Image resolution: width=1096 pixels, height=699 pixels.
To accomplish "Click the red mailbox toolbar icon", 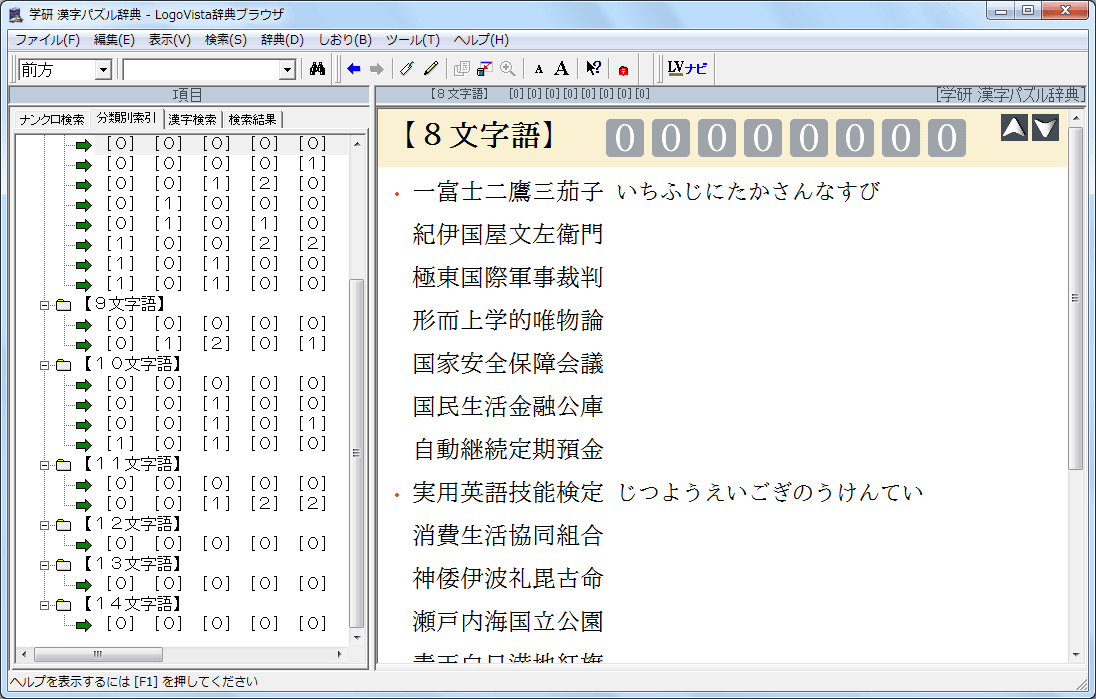I will coord(623,69).
